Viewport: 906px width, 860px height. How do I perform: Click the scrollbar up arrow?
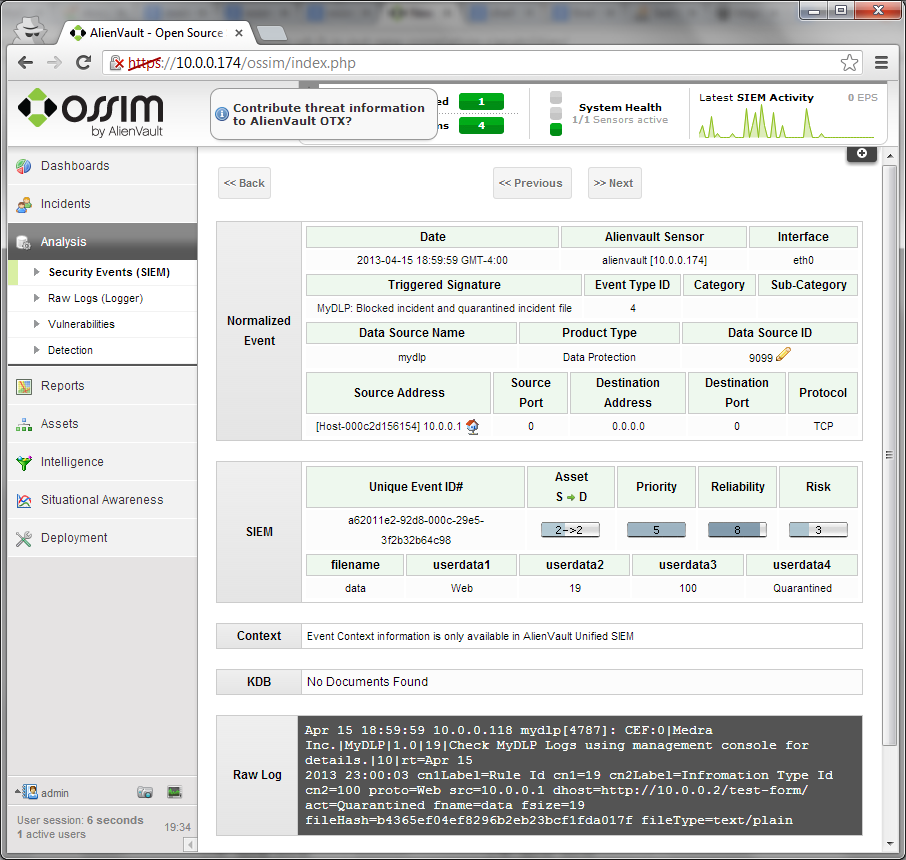pos(890,155)
